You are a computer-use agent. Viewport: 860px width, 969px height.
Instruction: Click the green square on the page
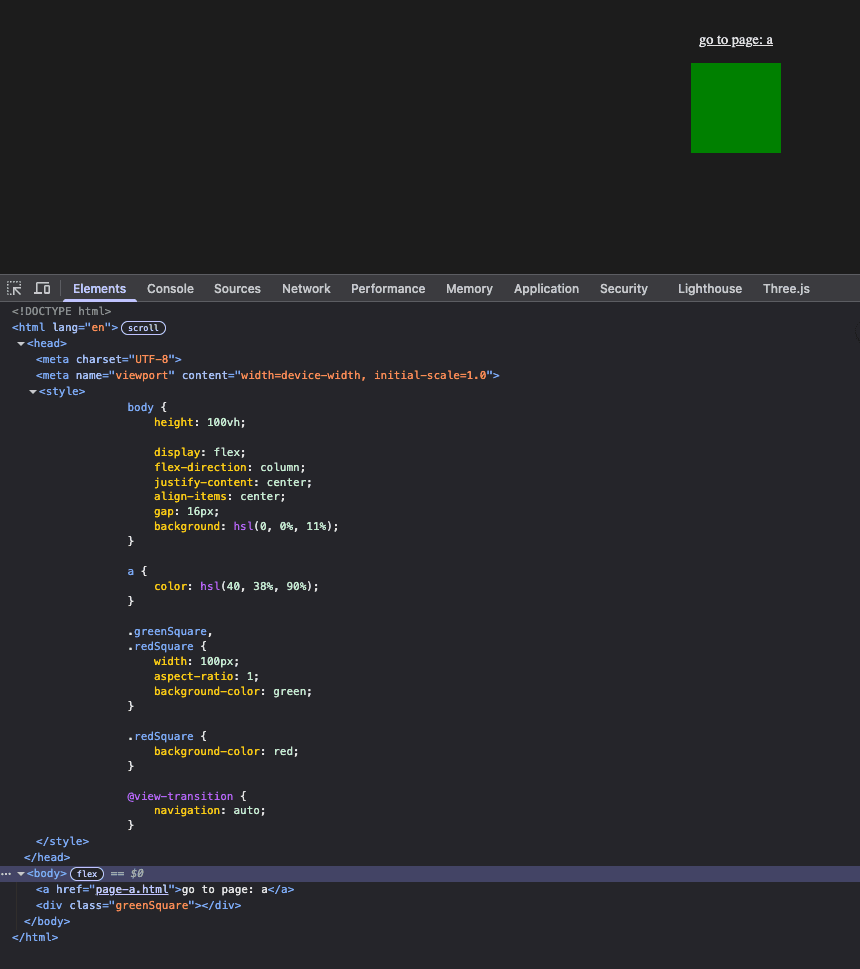735,108
